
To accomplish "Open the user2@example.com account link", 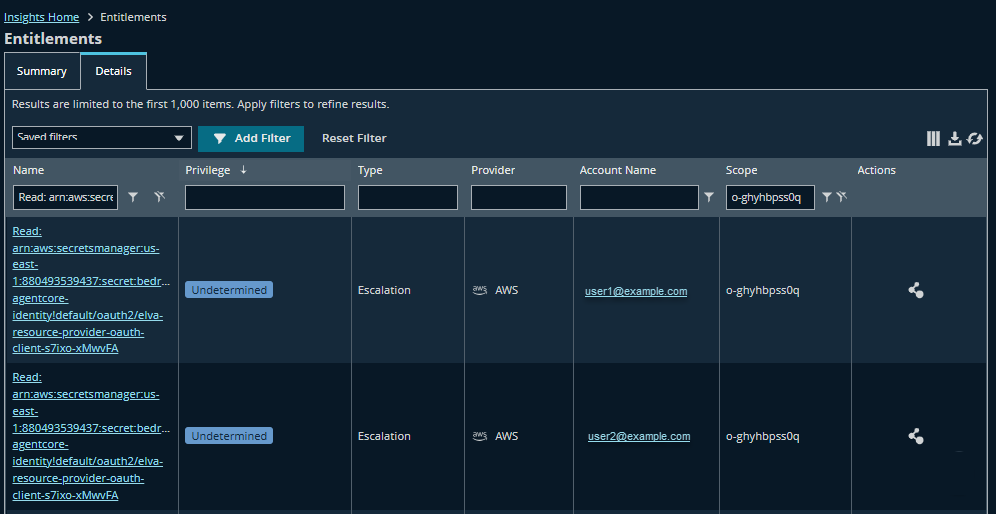I will click(x=639, y=436).
